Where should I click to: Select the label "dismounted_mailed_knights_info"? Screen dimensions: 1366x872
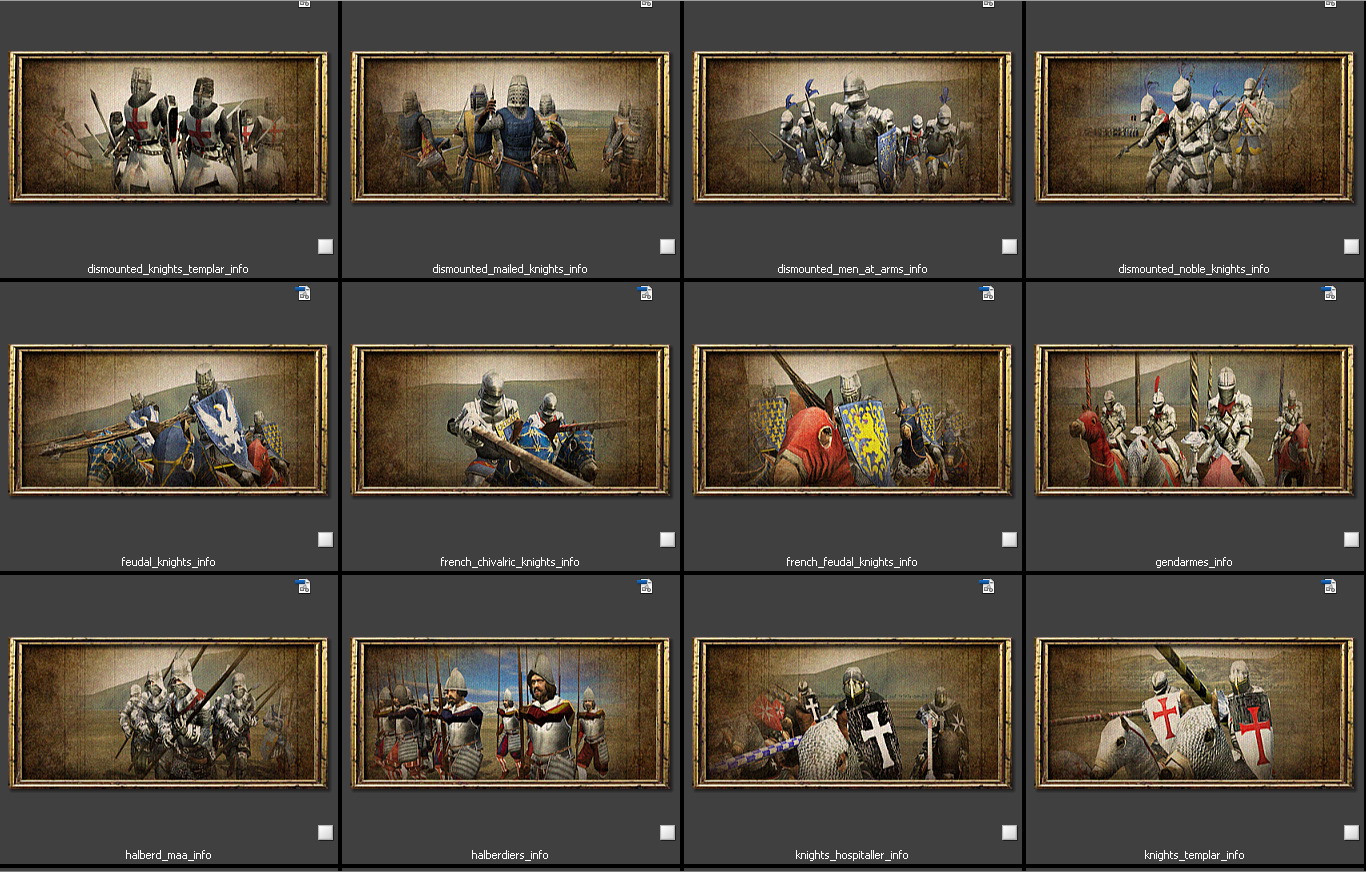coord(510,269)
